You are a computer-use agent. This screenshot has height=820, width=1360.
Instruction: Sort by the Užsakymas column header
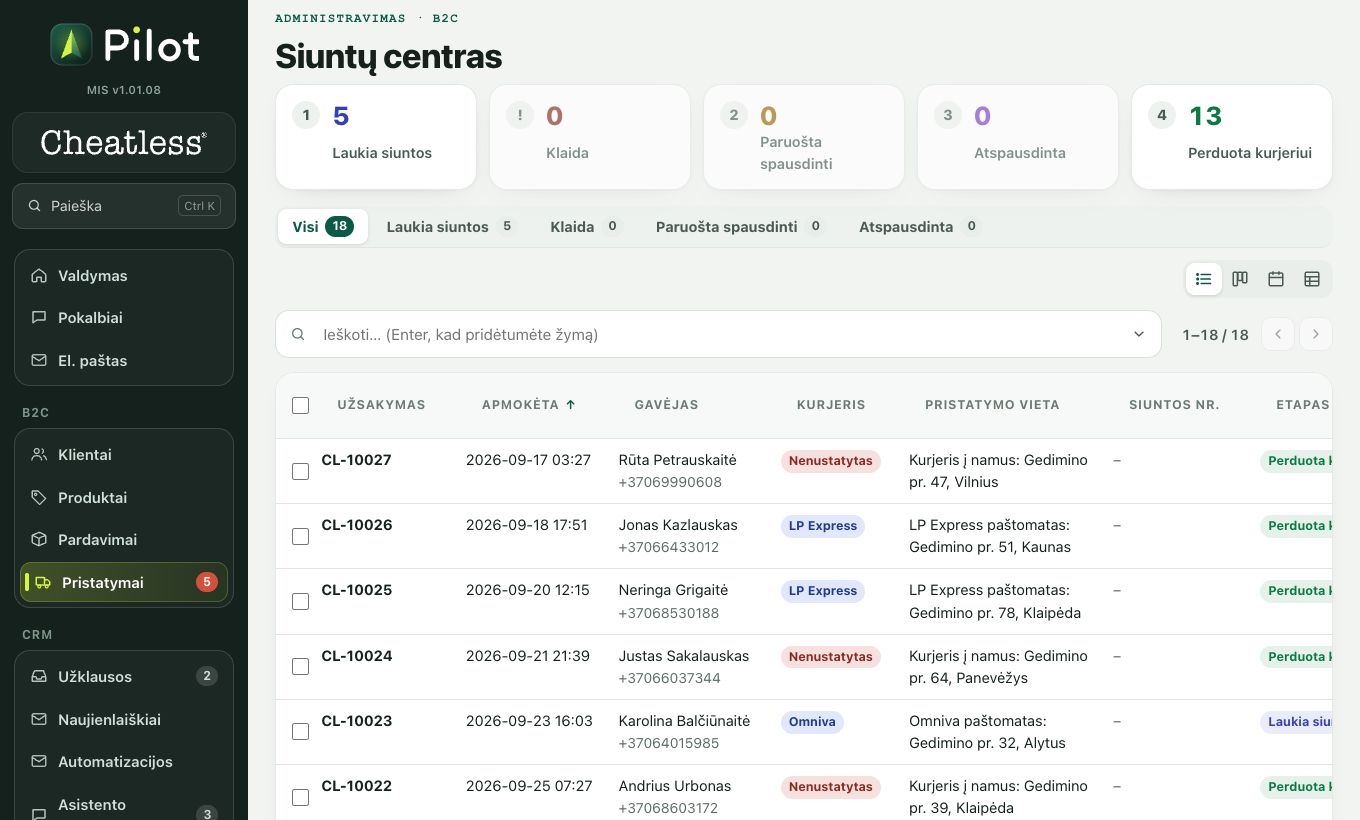381,405
